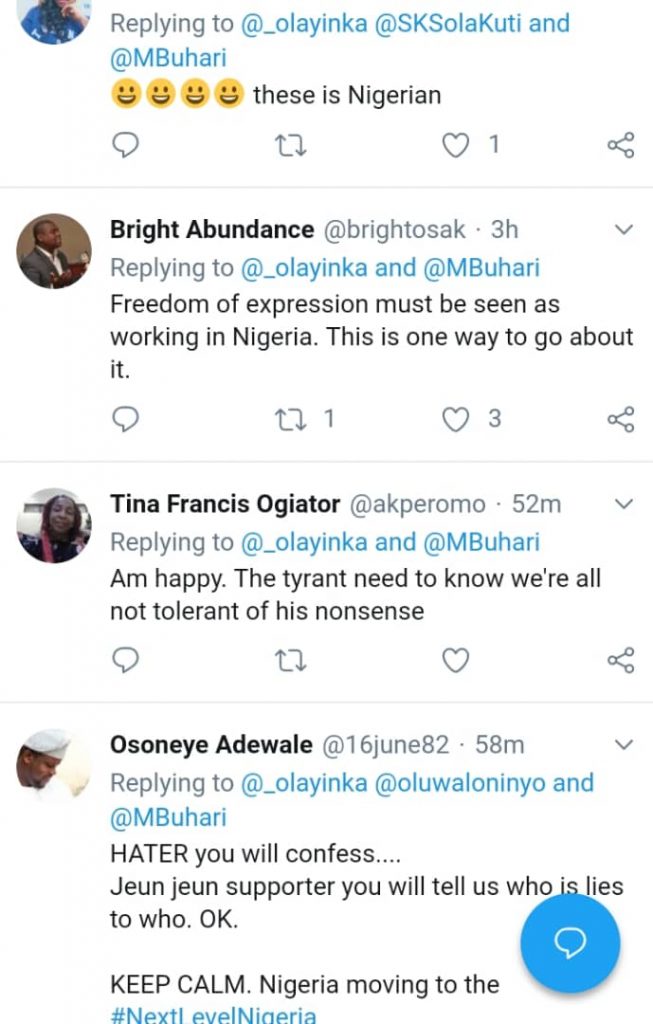Viewport: 653px width, 1024px height.
Task: Like Tina Francis Ogiator's tweet
Action: (x=456, y=660)
